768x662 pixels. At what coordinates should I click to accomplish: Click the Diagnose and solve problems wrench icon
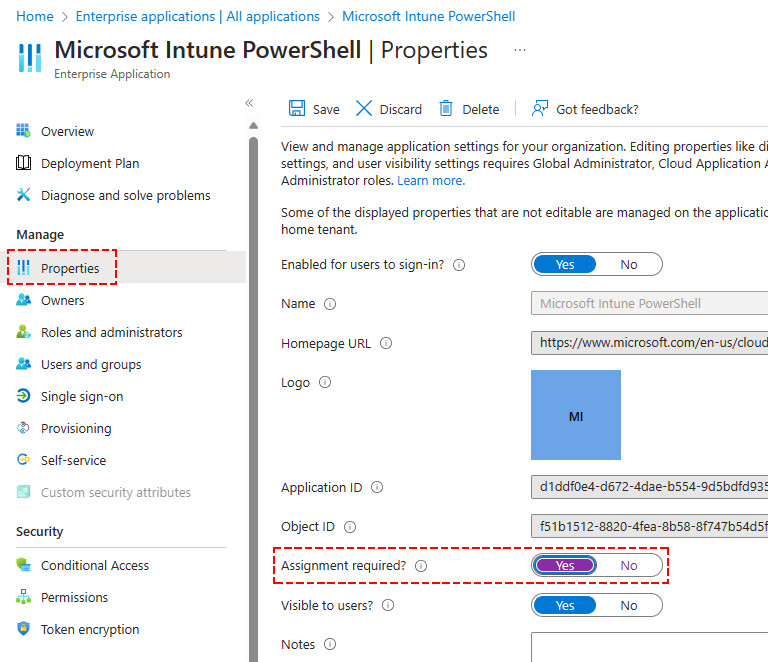point(23,194)
